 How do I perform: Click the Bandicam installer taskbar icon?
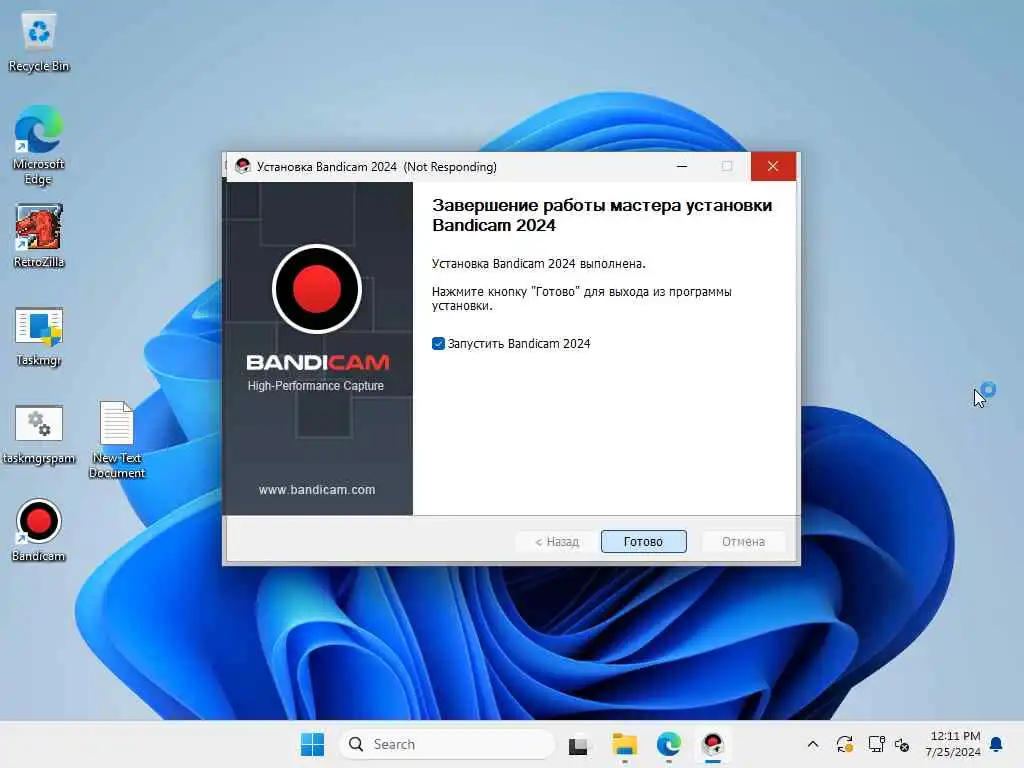coord(712,744)
